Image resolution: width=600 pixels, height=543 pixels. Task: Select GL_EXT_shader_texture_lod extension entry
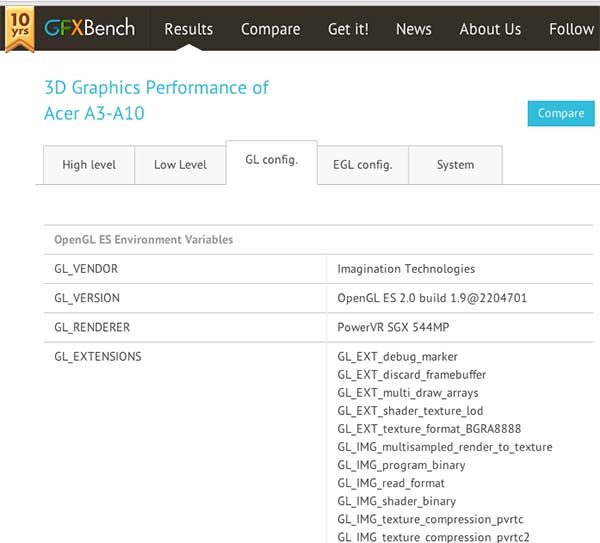point(410,411)
